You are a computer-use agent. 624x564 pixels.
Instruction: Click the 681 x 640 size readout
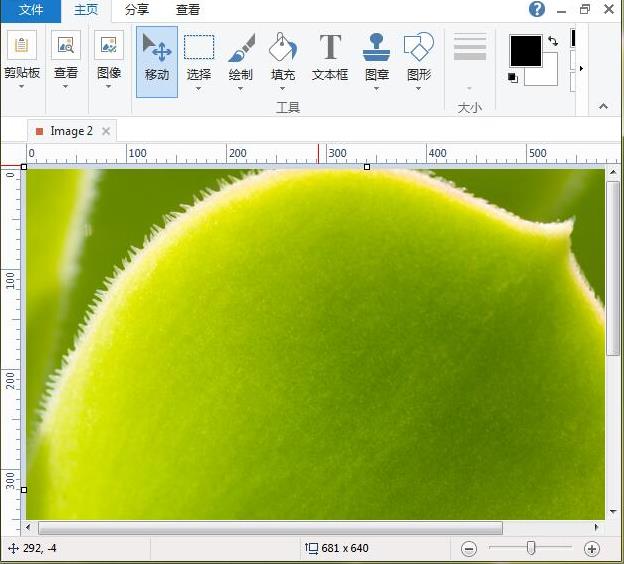345,548
